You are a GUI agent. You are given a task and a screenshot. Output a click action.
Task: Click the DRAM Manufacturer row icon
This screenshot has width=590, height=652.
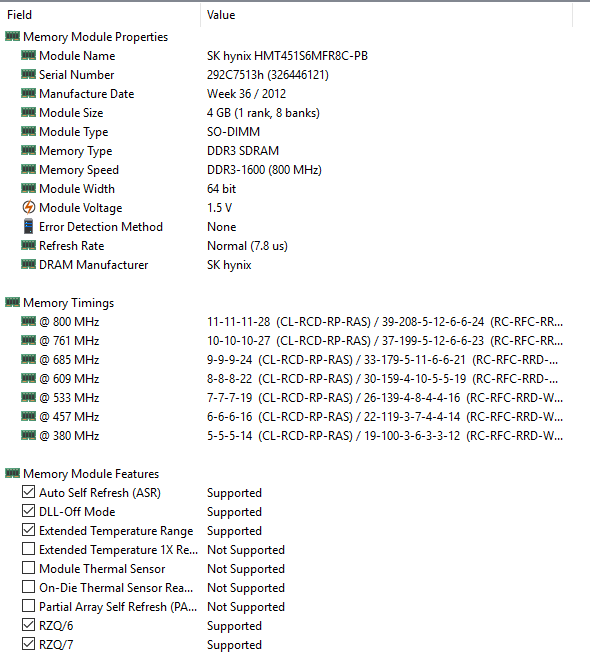pyautogui.click(x=28, y=264)
